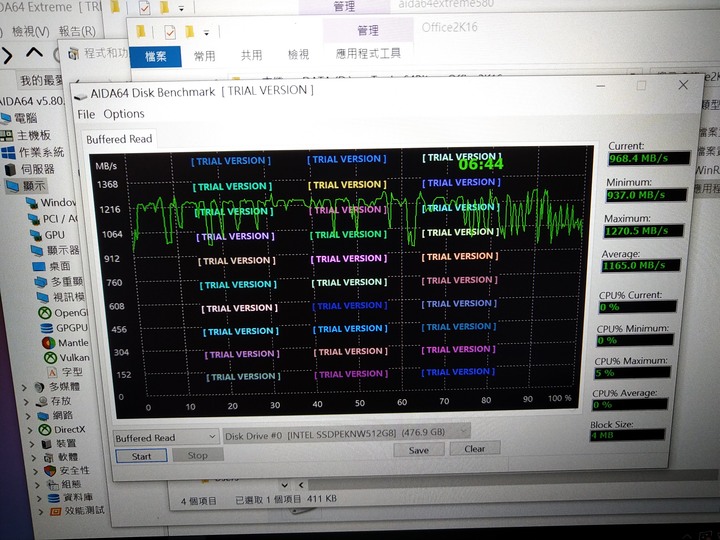Select the Buffered Read tab

(x=119, y=139)
